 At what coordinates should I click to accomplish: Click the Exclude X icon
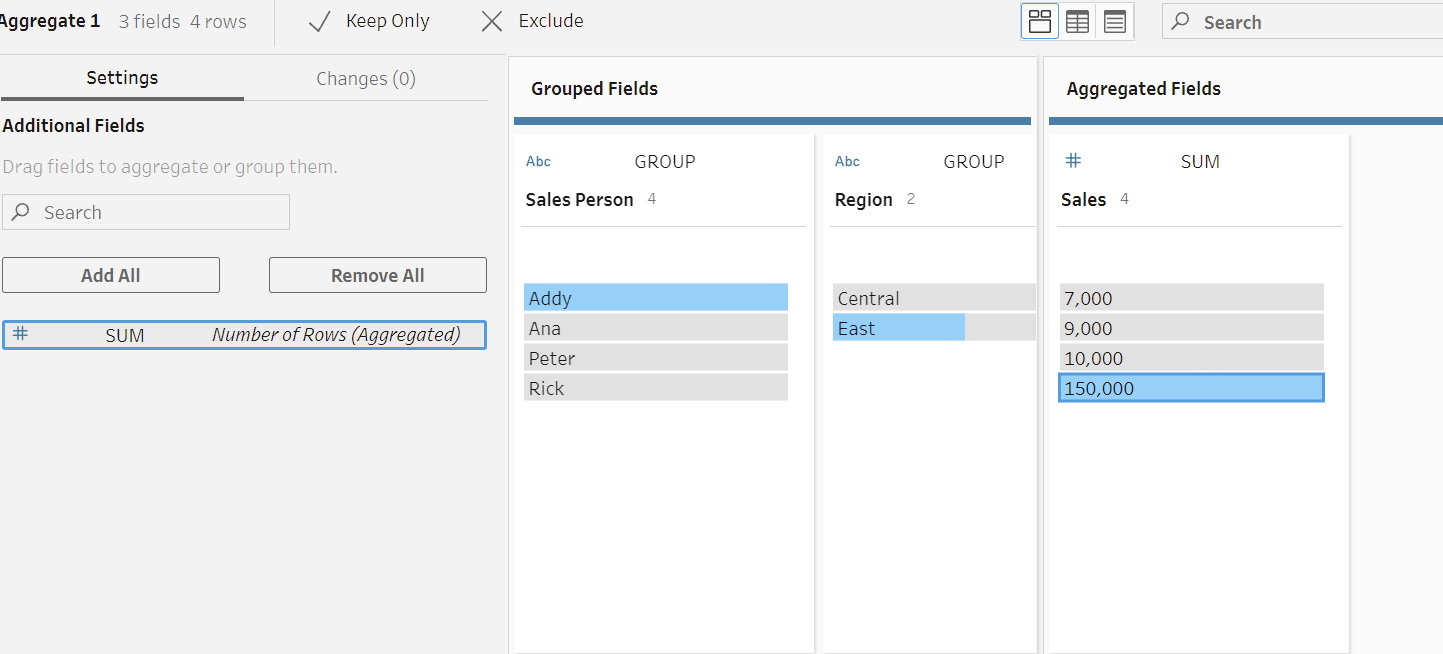coord(492,22)
